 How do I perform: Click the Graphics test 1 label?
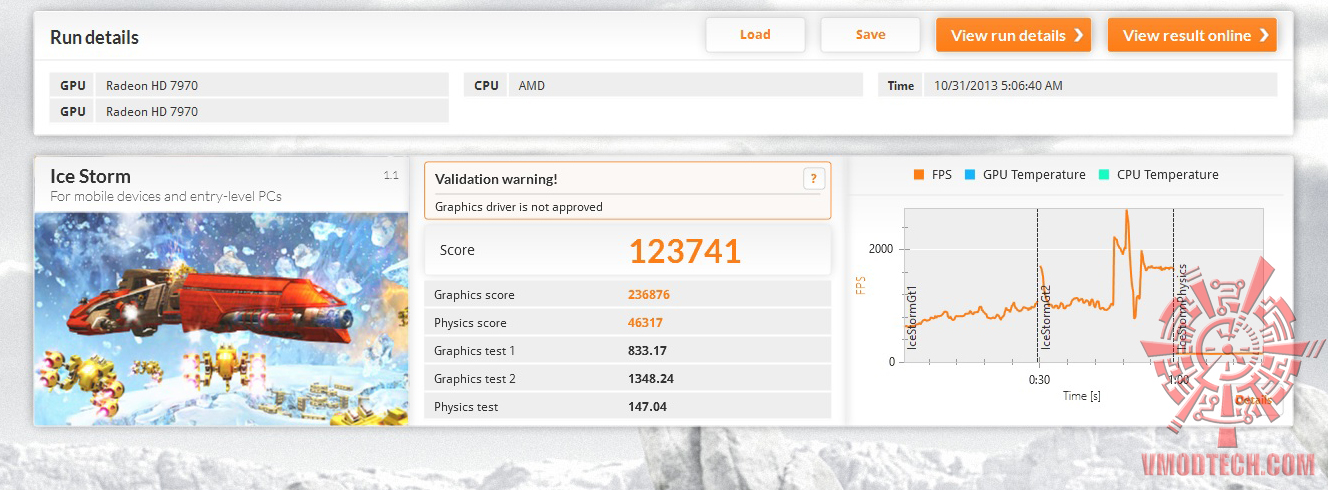pos(475,351)
